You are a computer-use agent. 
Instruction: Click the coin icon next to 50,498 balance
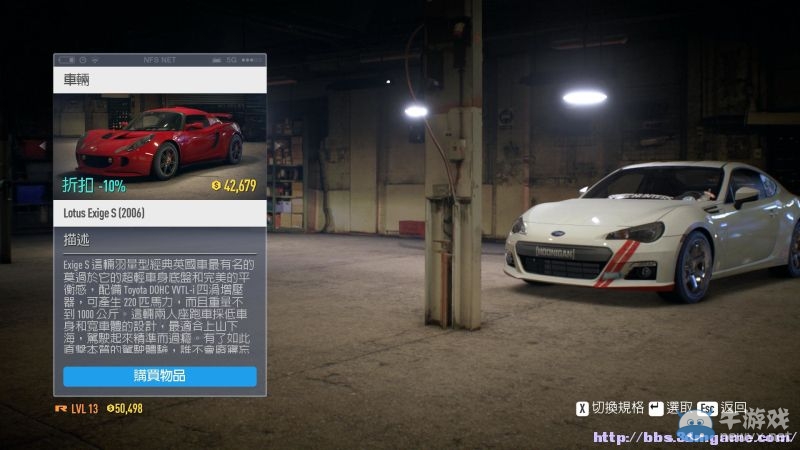(110, 408)
